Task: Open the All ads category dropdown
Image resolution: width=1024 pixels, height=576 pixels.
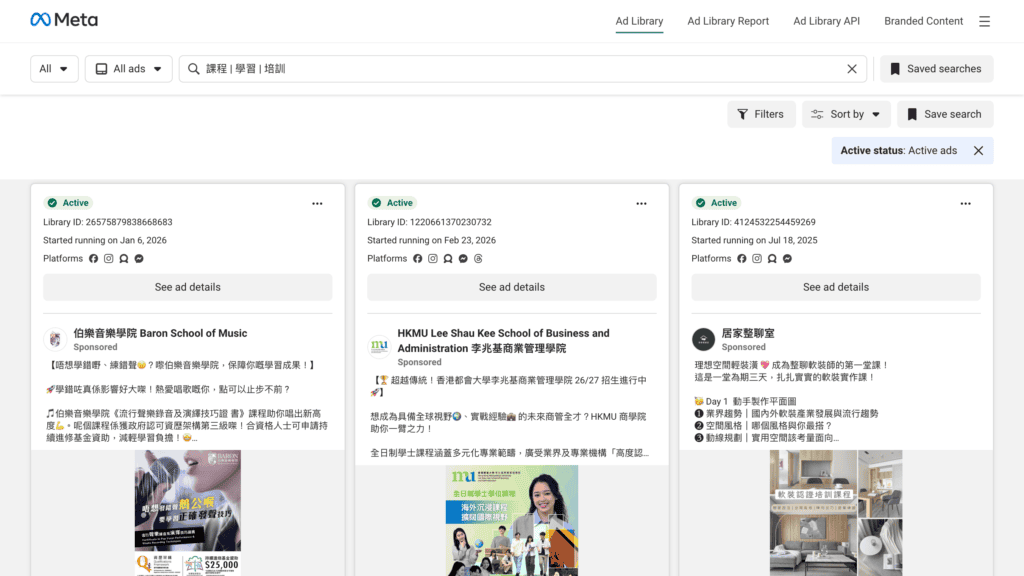Action: coord(128,68)
